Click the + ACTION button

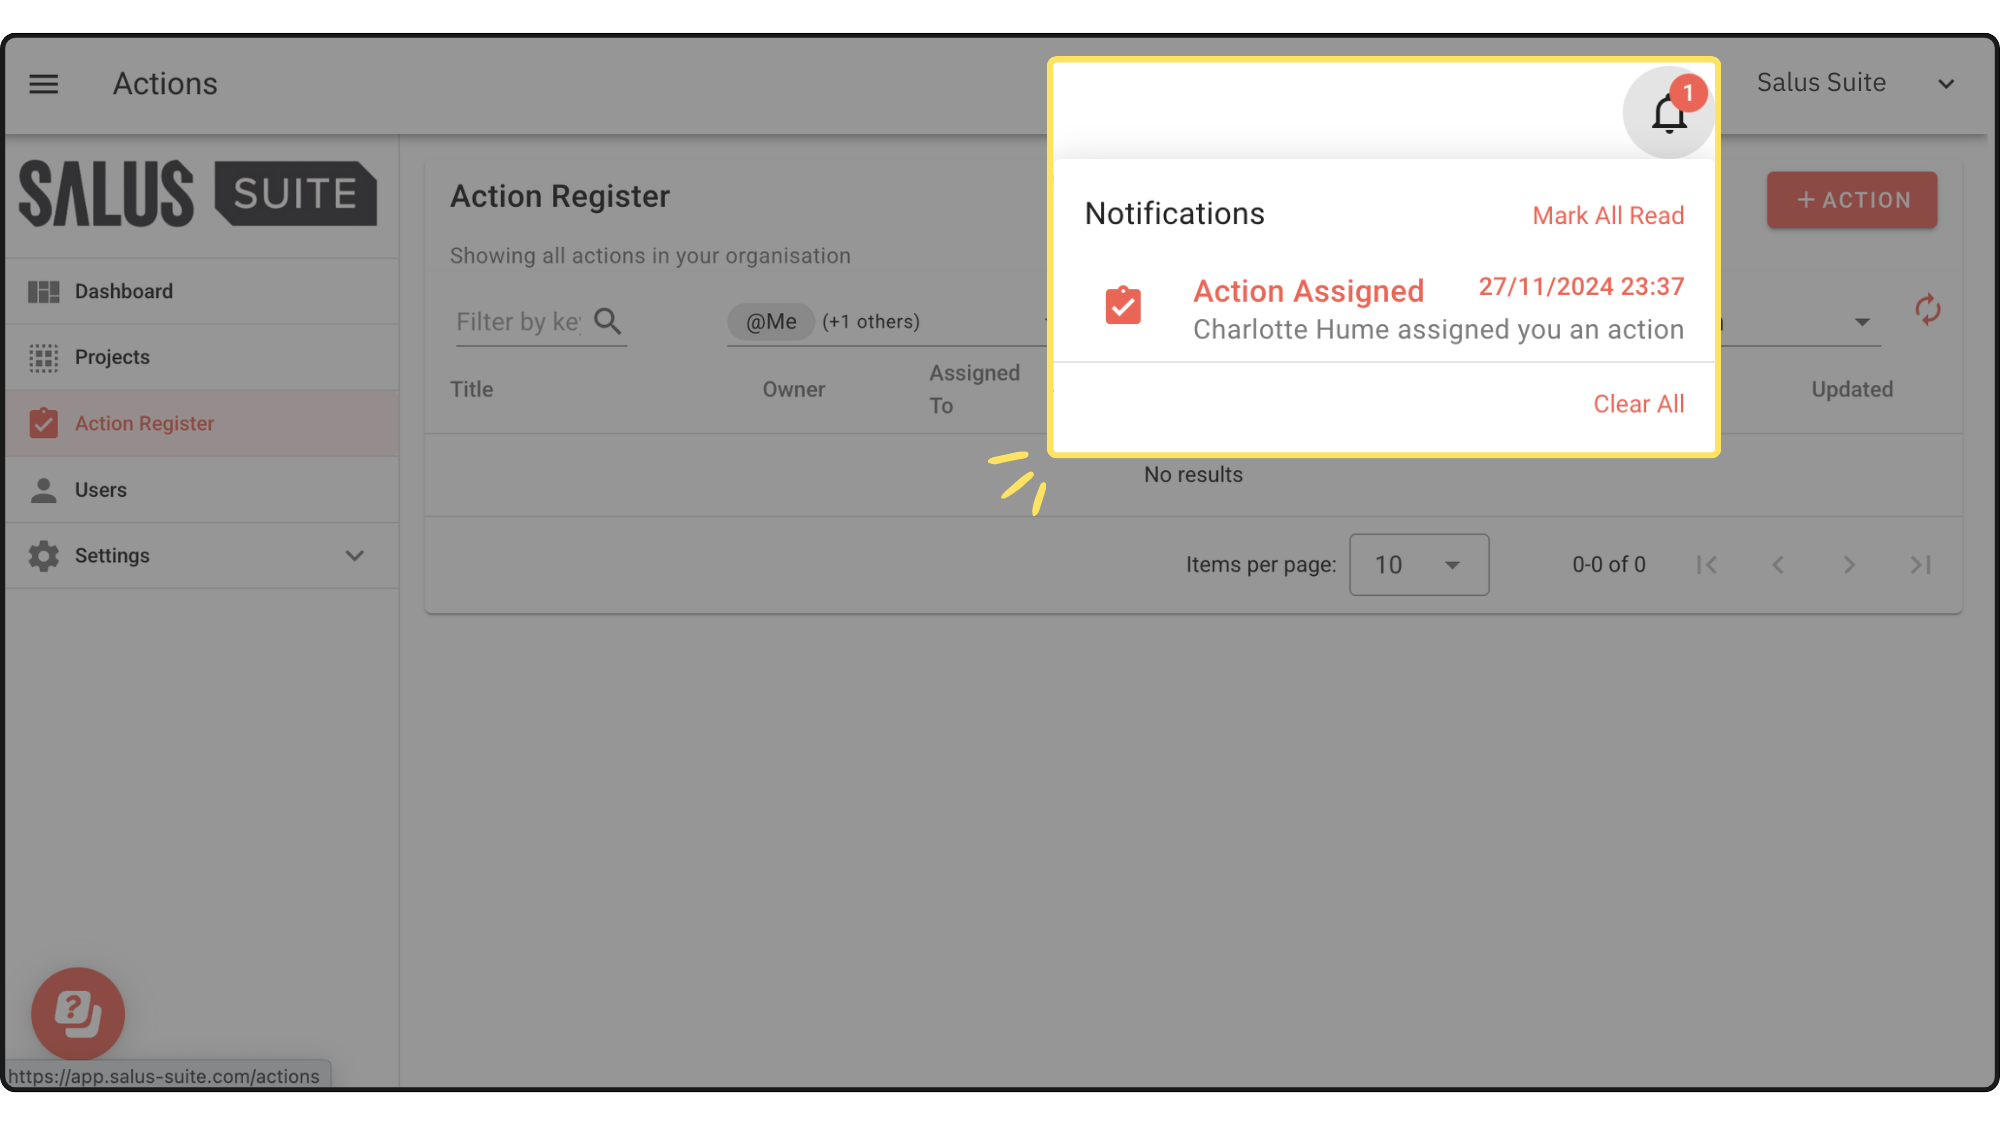pyautogui.click(x=1851, y=200)
